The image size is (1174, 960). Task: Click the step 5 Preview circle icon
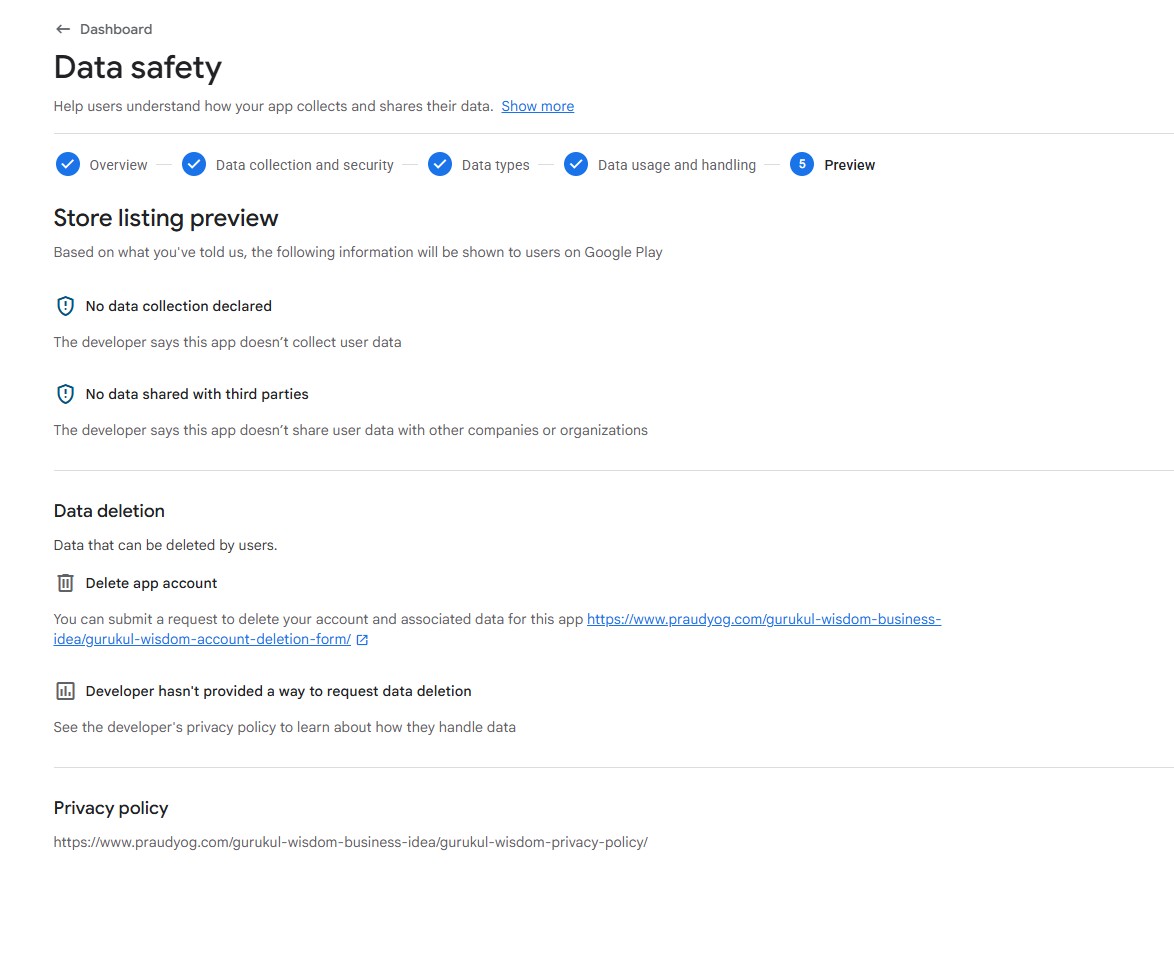click(x=802, y=165)
